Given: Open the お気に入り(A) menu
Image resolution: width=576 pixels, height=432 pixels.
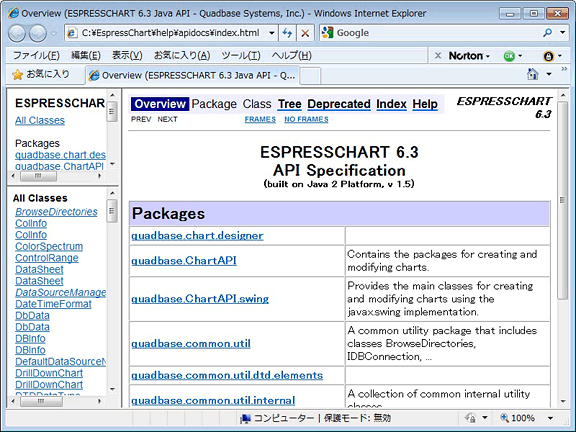Looking at the screenshot, I should pos(182,55).
